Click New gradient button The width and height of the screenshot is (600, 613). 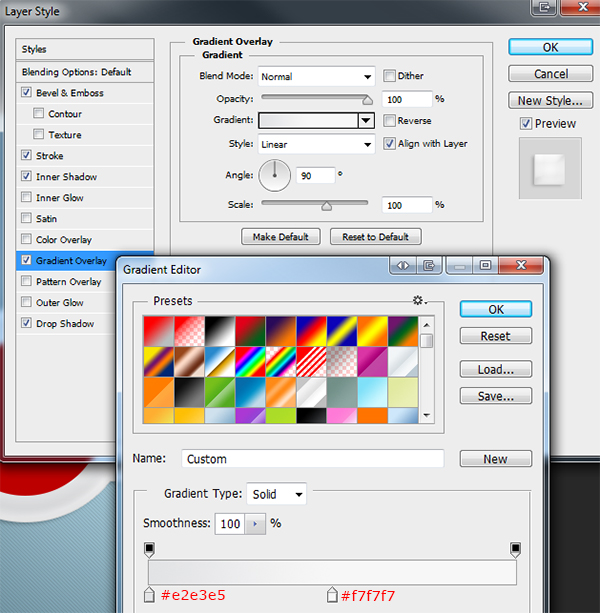coord(496,459)
